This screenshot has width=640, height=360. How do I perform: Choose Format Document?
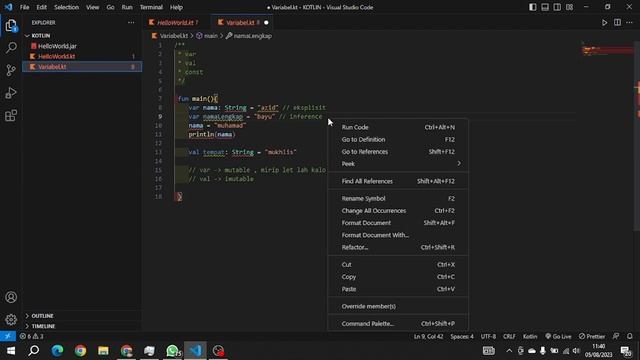pos(398,223)
